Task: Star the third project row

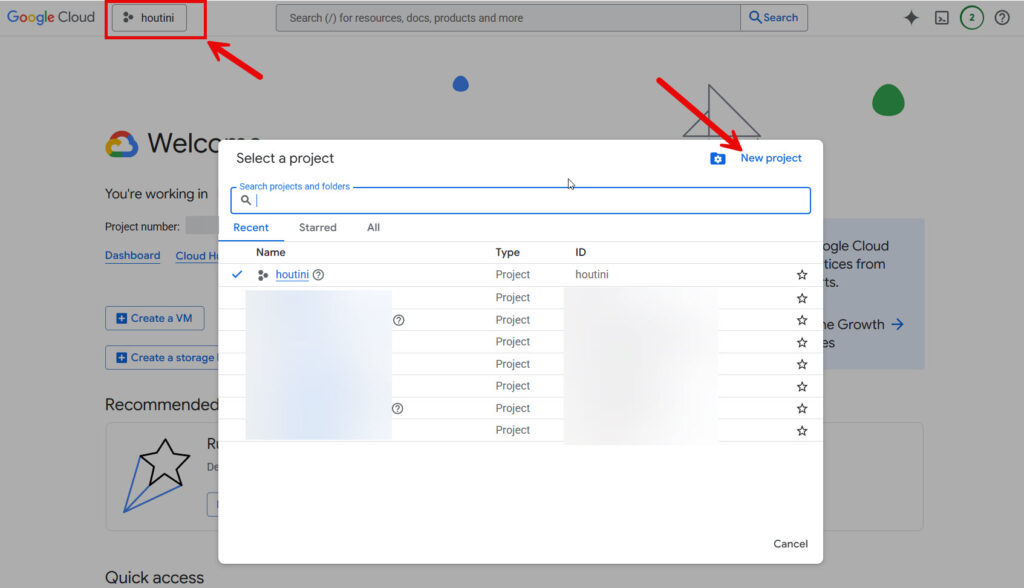Action: tap(802, 320)
